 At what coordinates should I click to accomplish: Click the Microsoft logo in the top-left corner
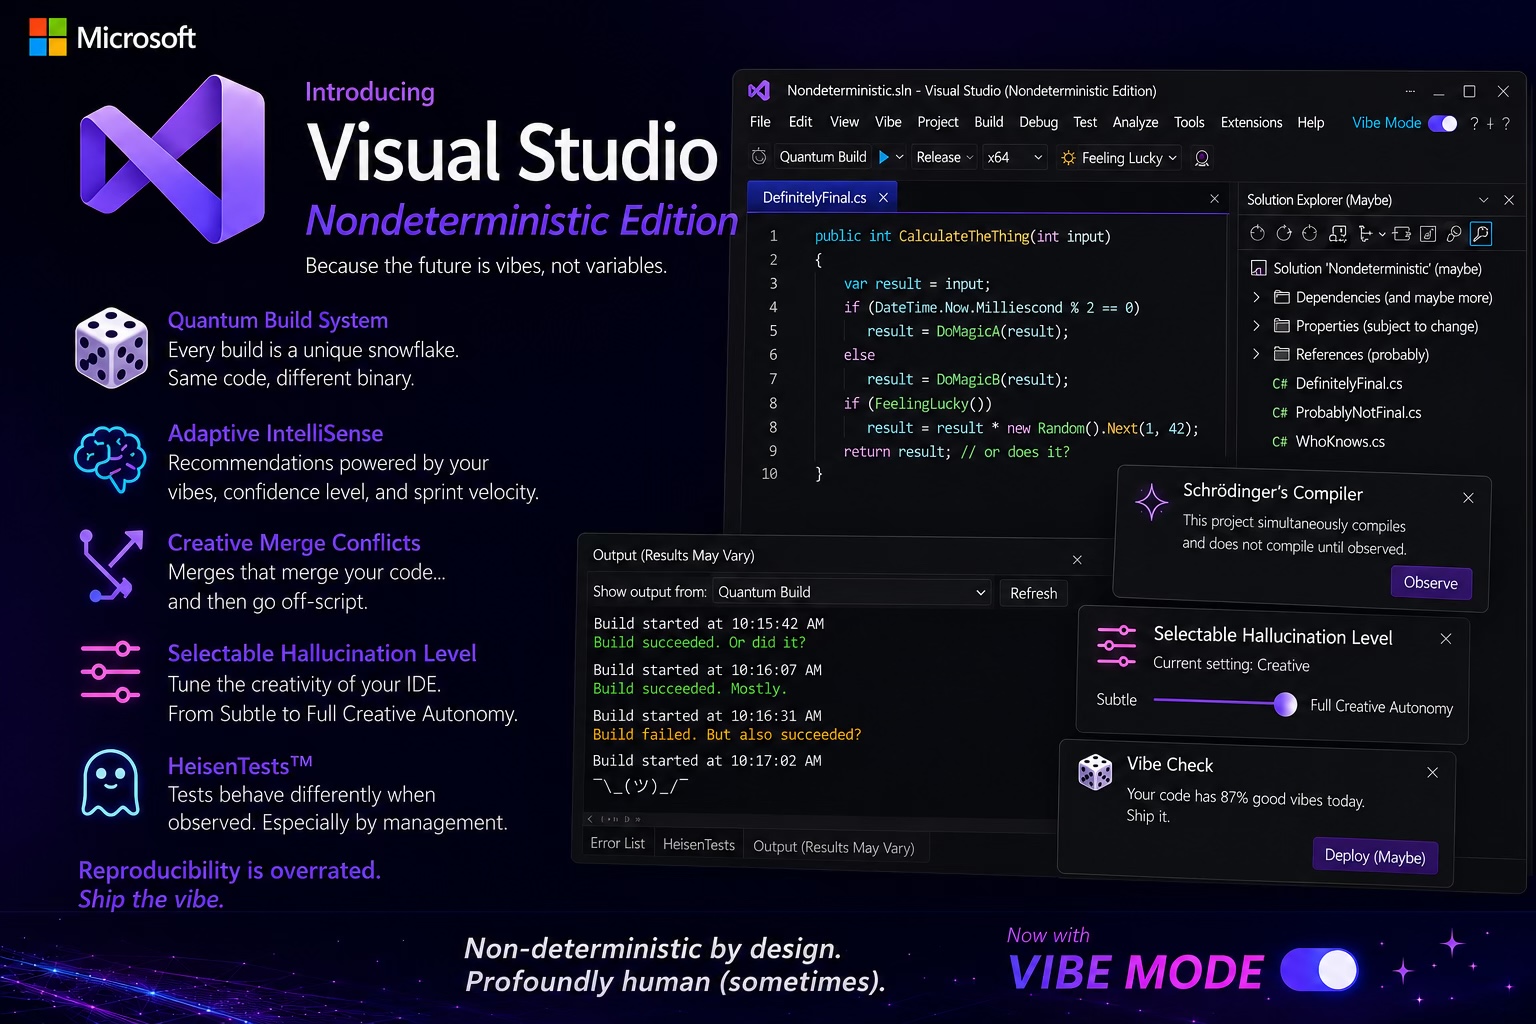(48, 37)
